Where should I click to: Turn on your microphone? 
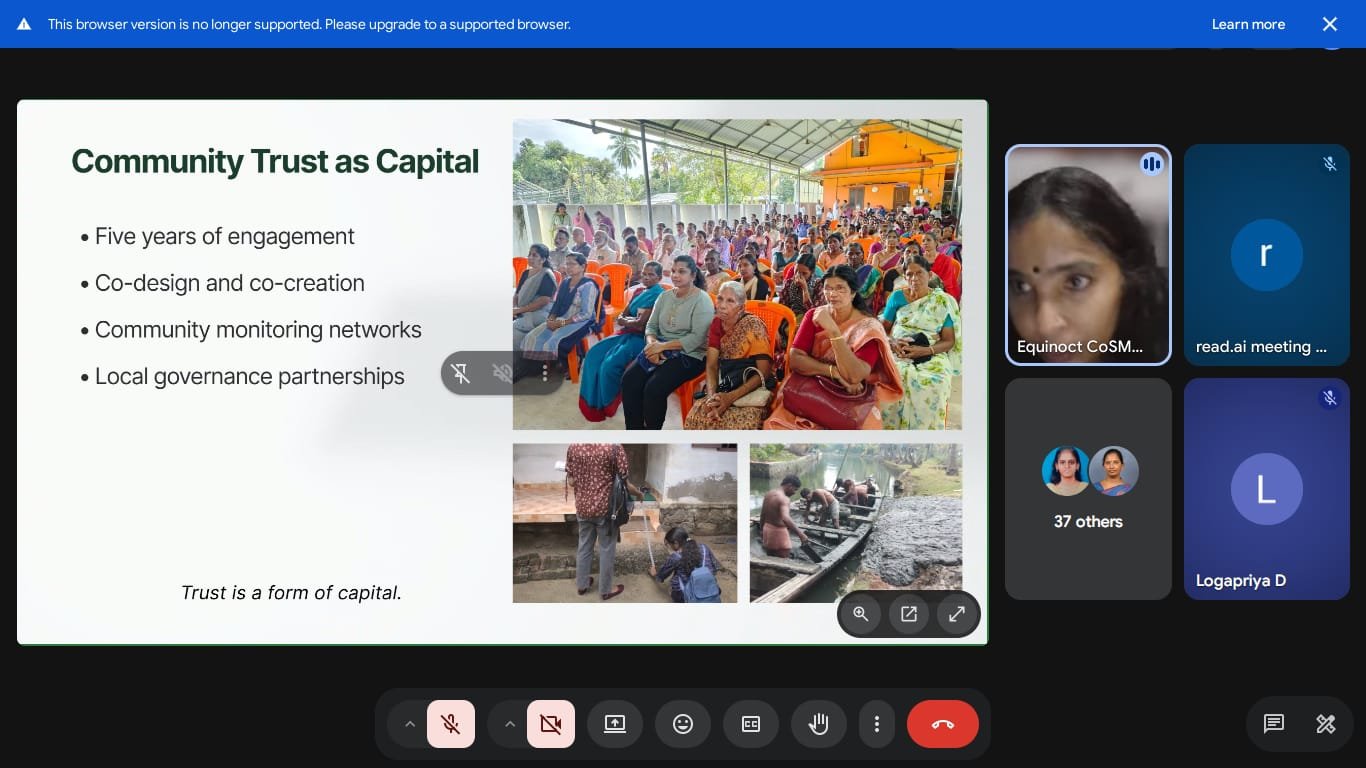click(x=451, y=724)
